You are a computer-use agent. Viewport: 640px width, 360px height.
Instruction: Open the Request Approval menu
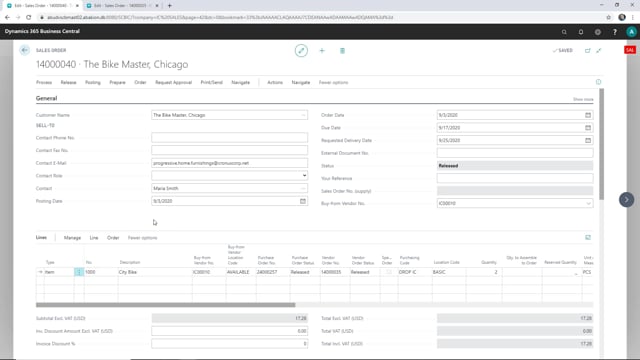[x=173, y=82]
